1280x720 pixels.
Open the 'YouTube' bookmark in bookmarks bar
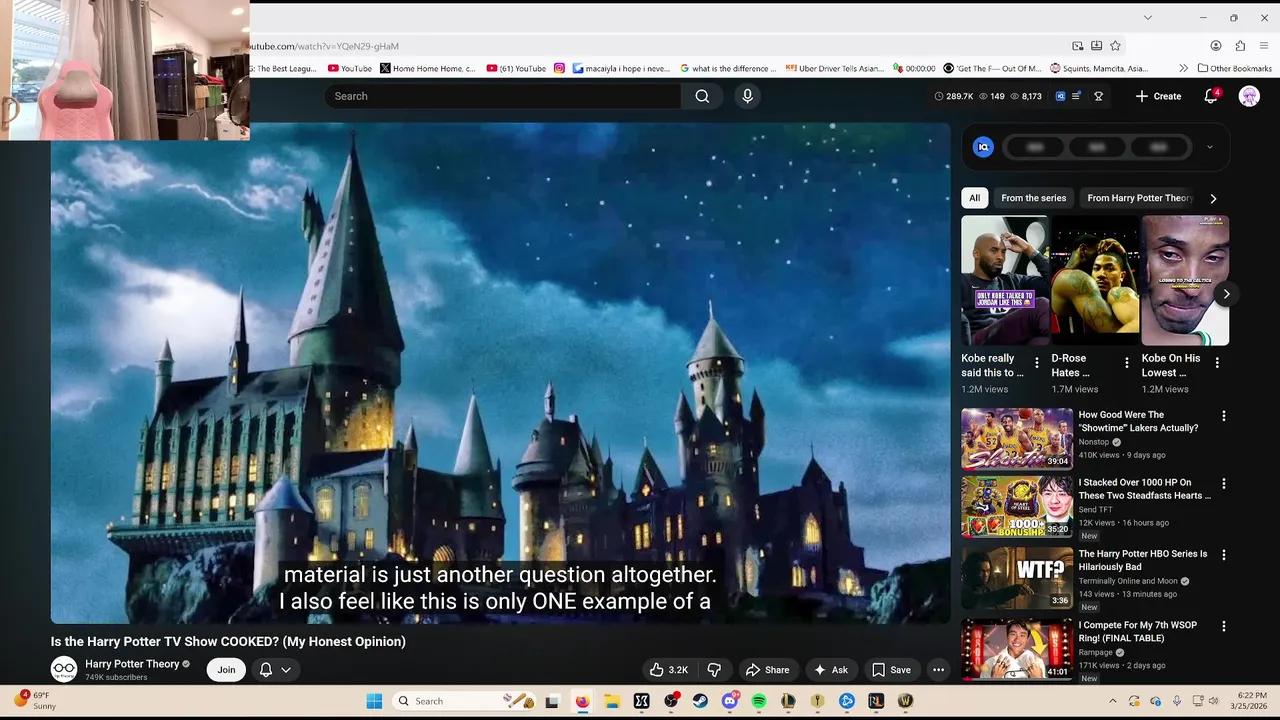click(349, 68)
